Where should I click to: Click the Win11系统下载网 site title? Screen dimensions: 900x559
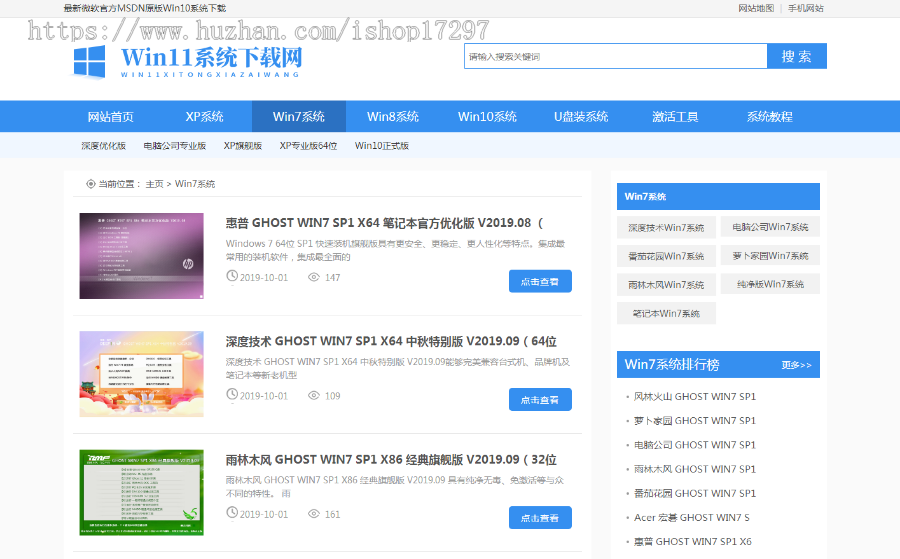(x=211, y=58)
